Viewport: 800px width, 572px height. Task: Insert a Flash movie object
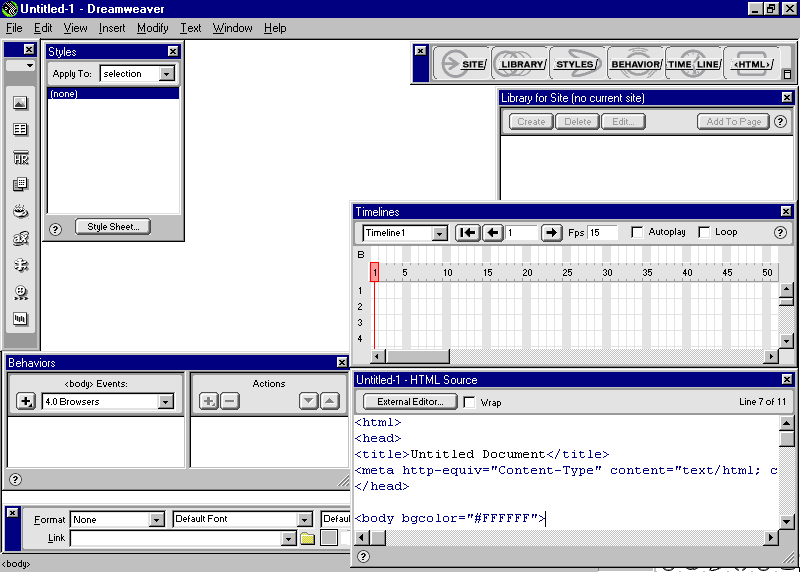[20, 292]
